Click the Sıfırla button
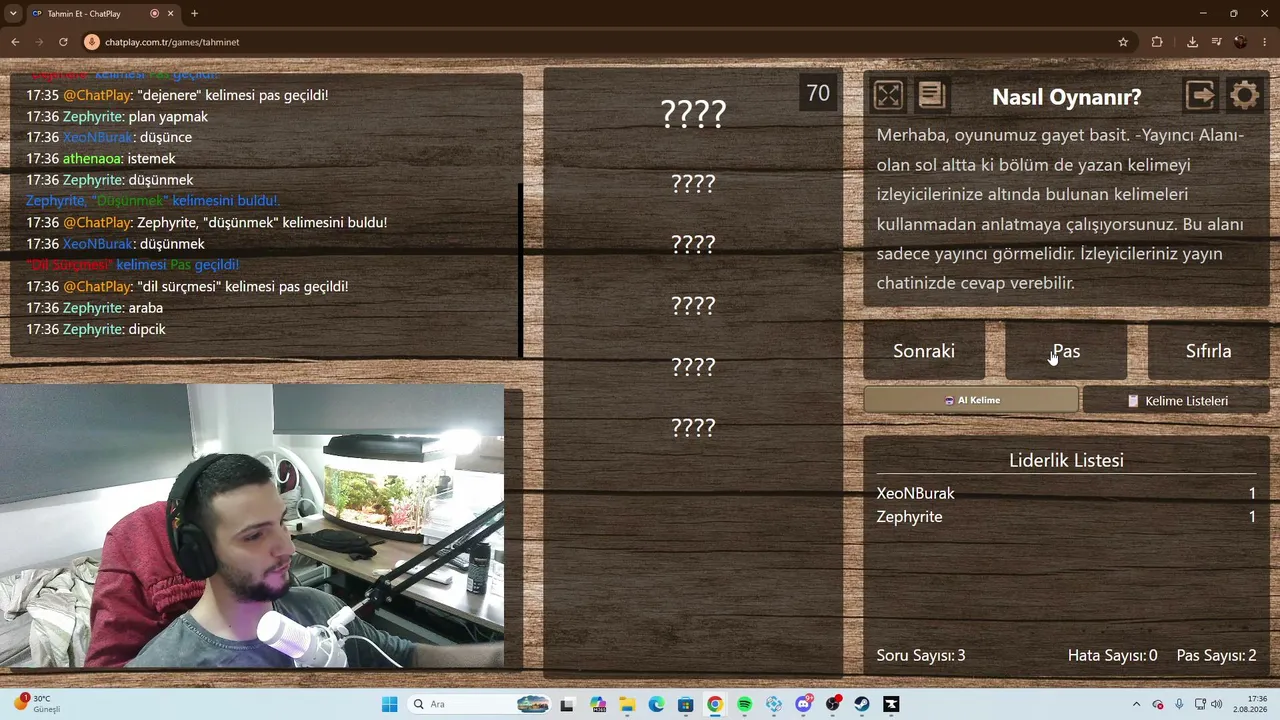 coord(1208,351)
